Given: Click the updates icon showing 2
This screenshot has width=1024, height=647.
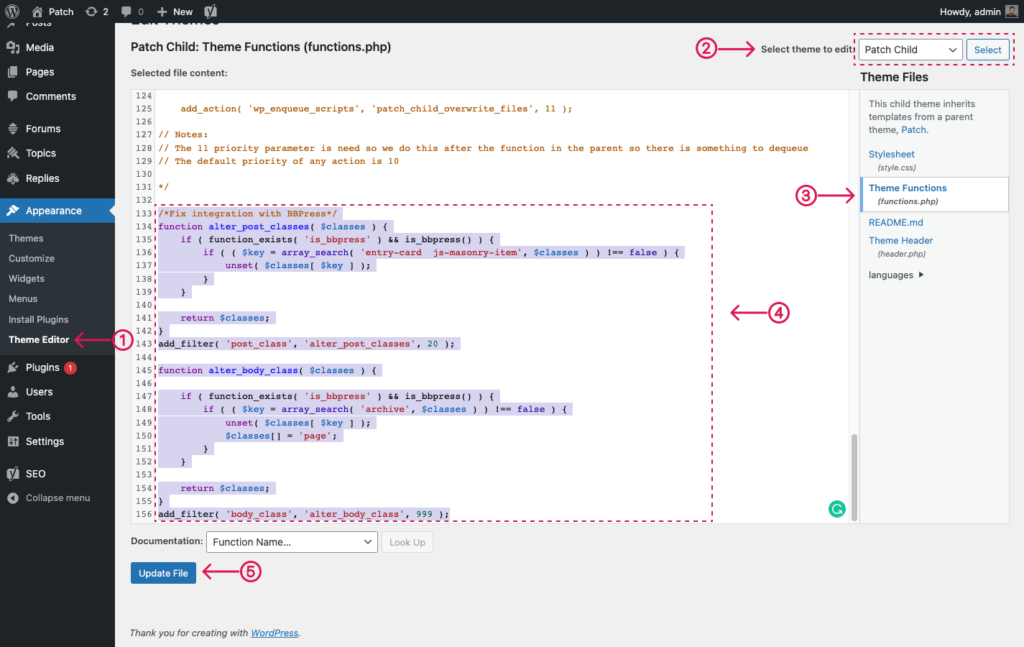Looking at the screenshot, I should (x=92, y=11).
